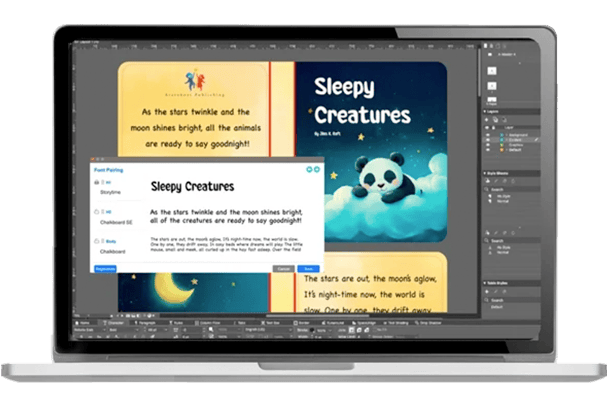Open the Home tab in Measurements palette

pyautogui.click(x=82, y=323)
